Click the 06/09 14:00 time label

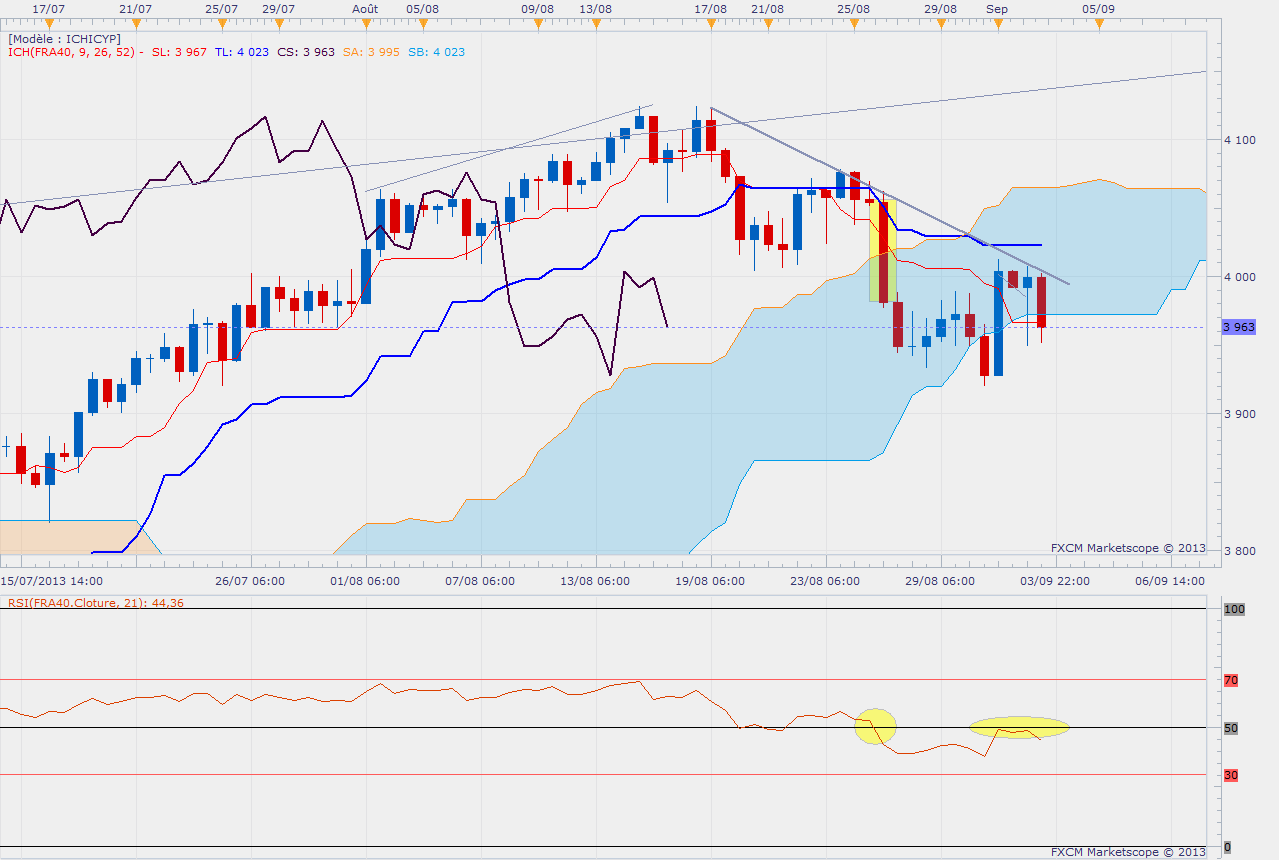[x=1170, y=580]
